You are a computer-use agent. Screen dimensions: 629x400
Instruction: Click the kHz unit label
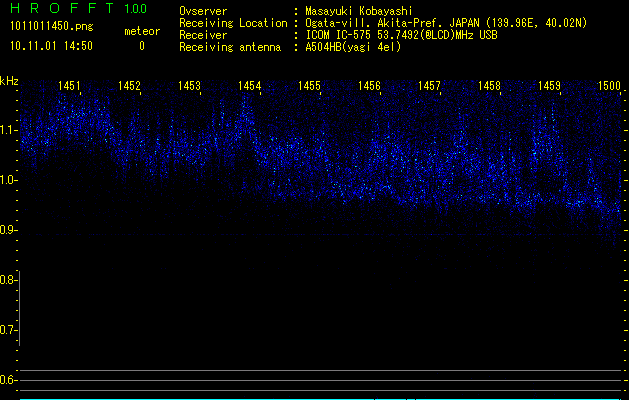(9, 80)
